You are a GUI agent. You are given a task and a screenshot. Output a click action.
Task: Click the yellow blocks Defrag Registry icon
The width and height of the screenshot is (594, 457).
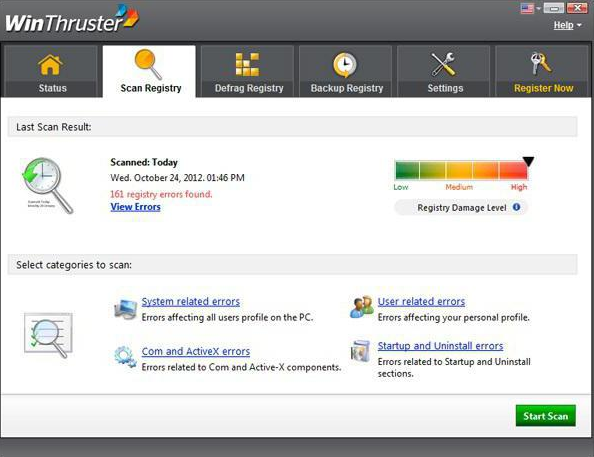point(247,64)
